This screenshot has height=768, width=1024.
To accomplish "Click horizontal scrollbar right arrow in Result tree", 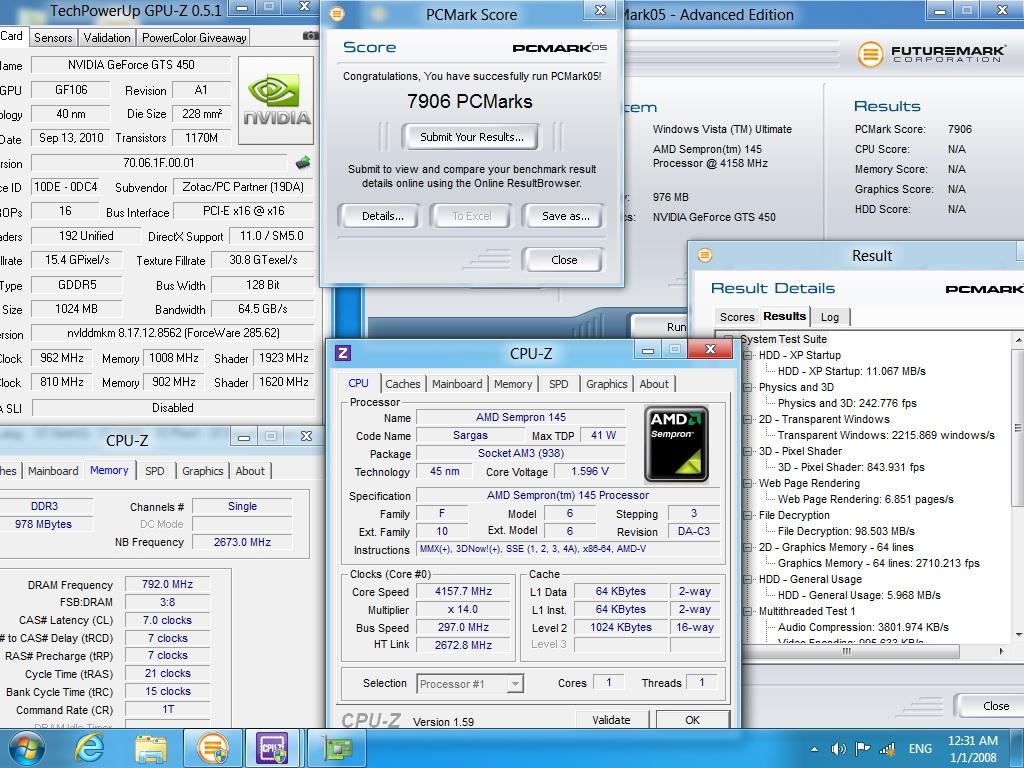I will click(1002, 651).
